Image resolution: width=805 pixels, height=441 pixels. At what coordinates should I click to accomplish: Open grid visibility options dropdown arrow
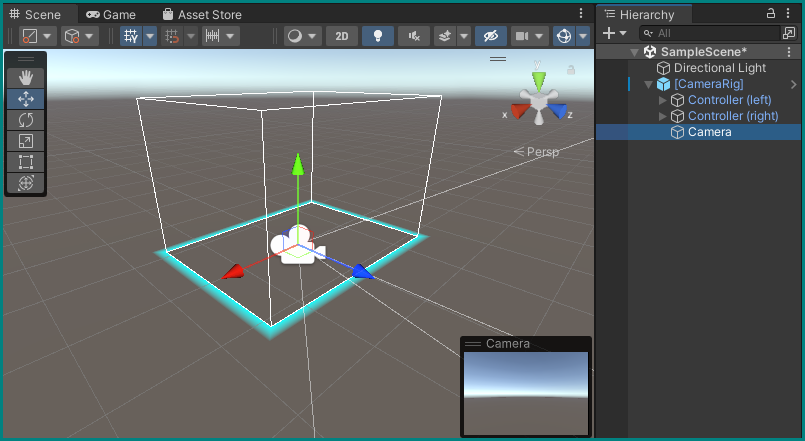[150, 36]
